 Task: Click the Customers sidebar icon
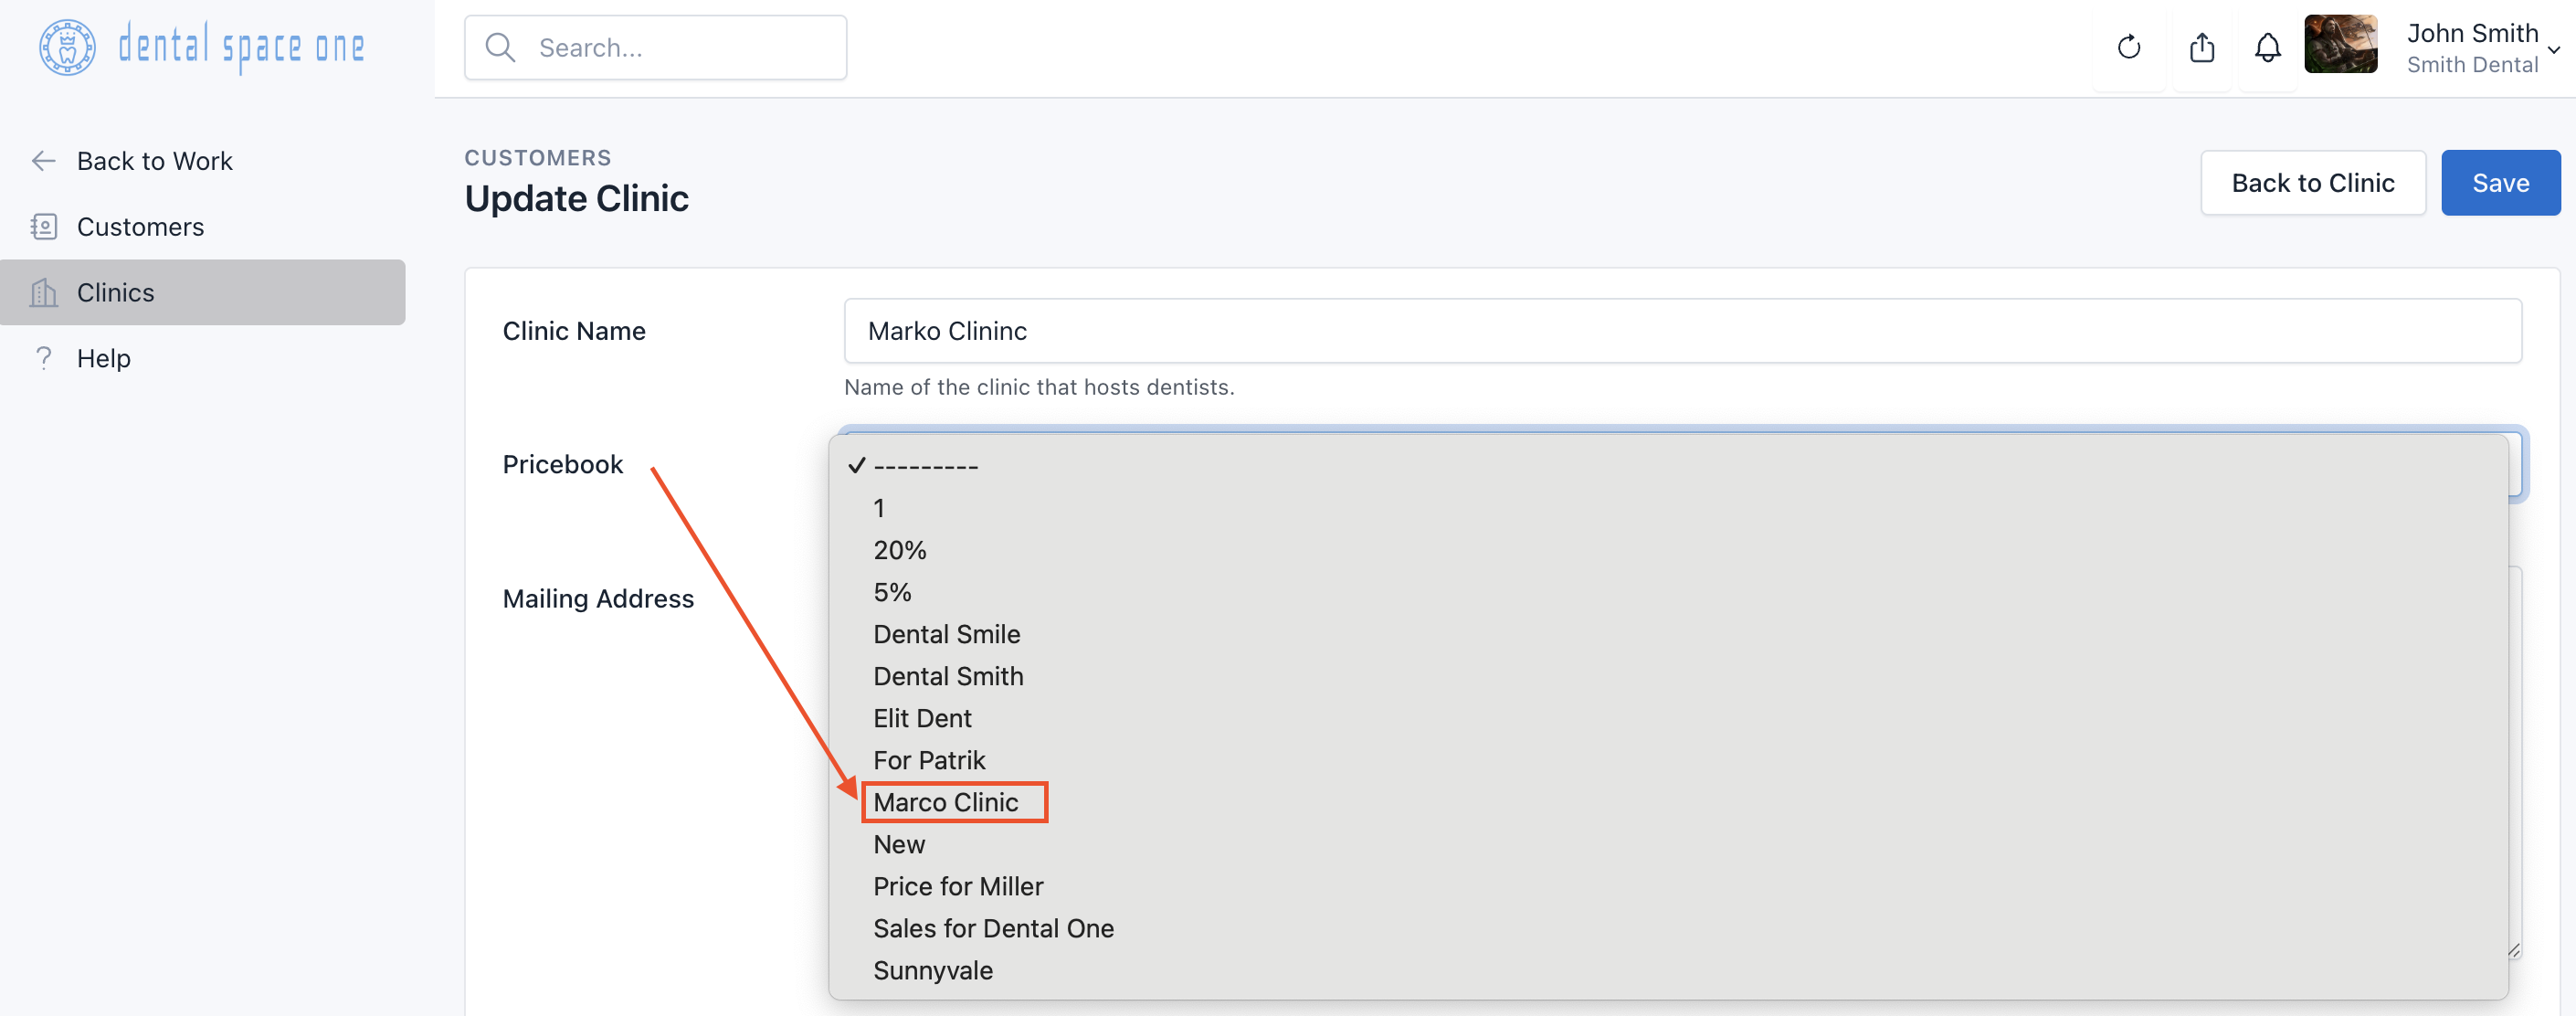point(44,226)
